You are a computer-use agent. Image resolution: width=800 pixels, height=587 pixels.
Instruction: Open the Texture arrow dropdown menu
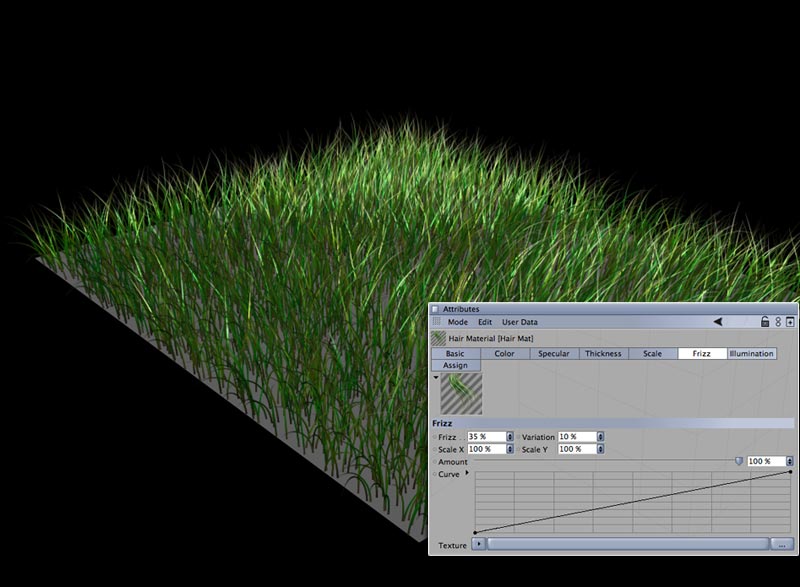click(x=478, y=544)
